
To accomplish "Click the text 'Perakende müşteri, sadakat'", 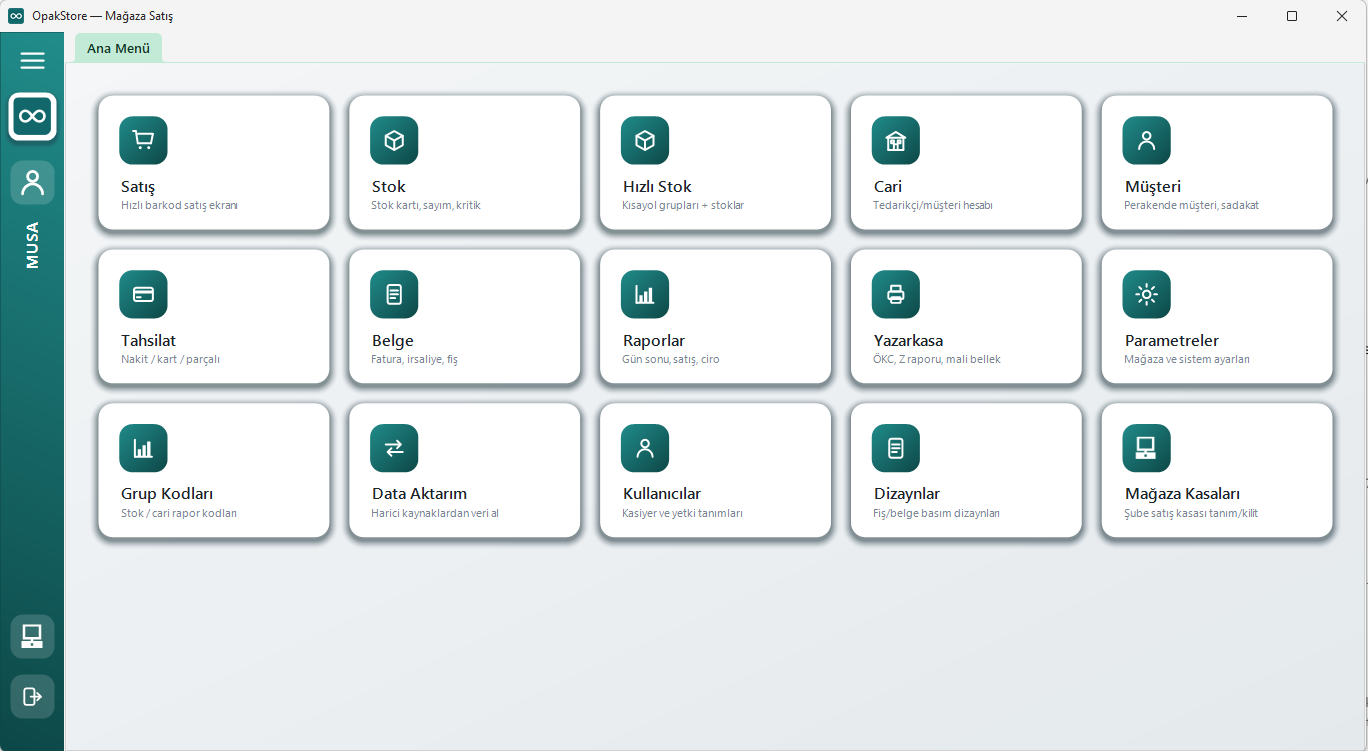I will click(x=1192, y=205).
